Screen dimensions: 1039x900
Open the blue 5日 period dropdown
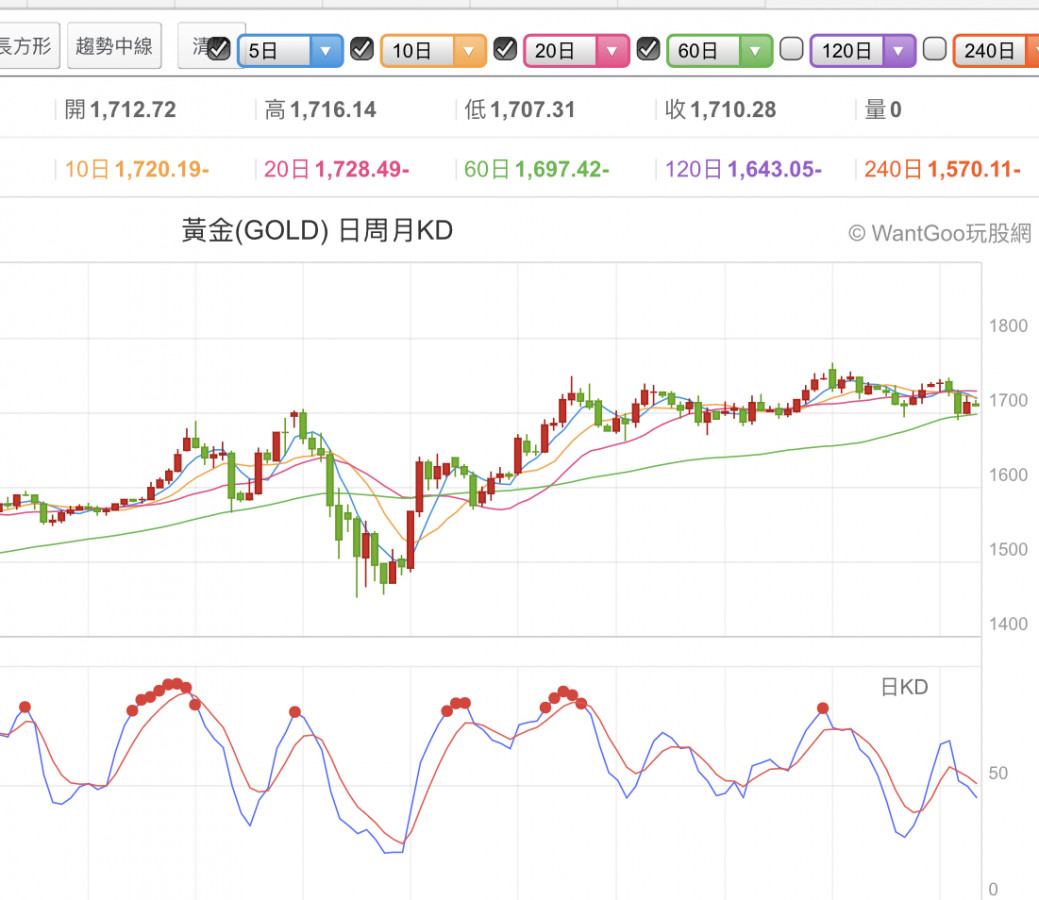point(290,50)
